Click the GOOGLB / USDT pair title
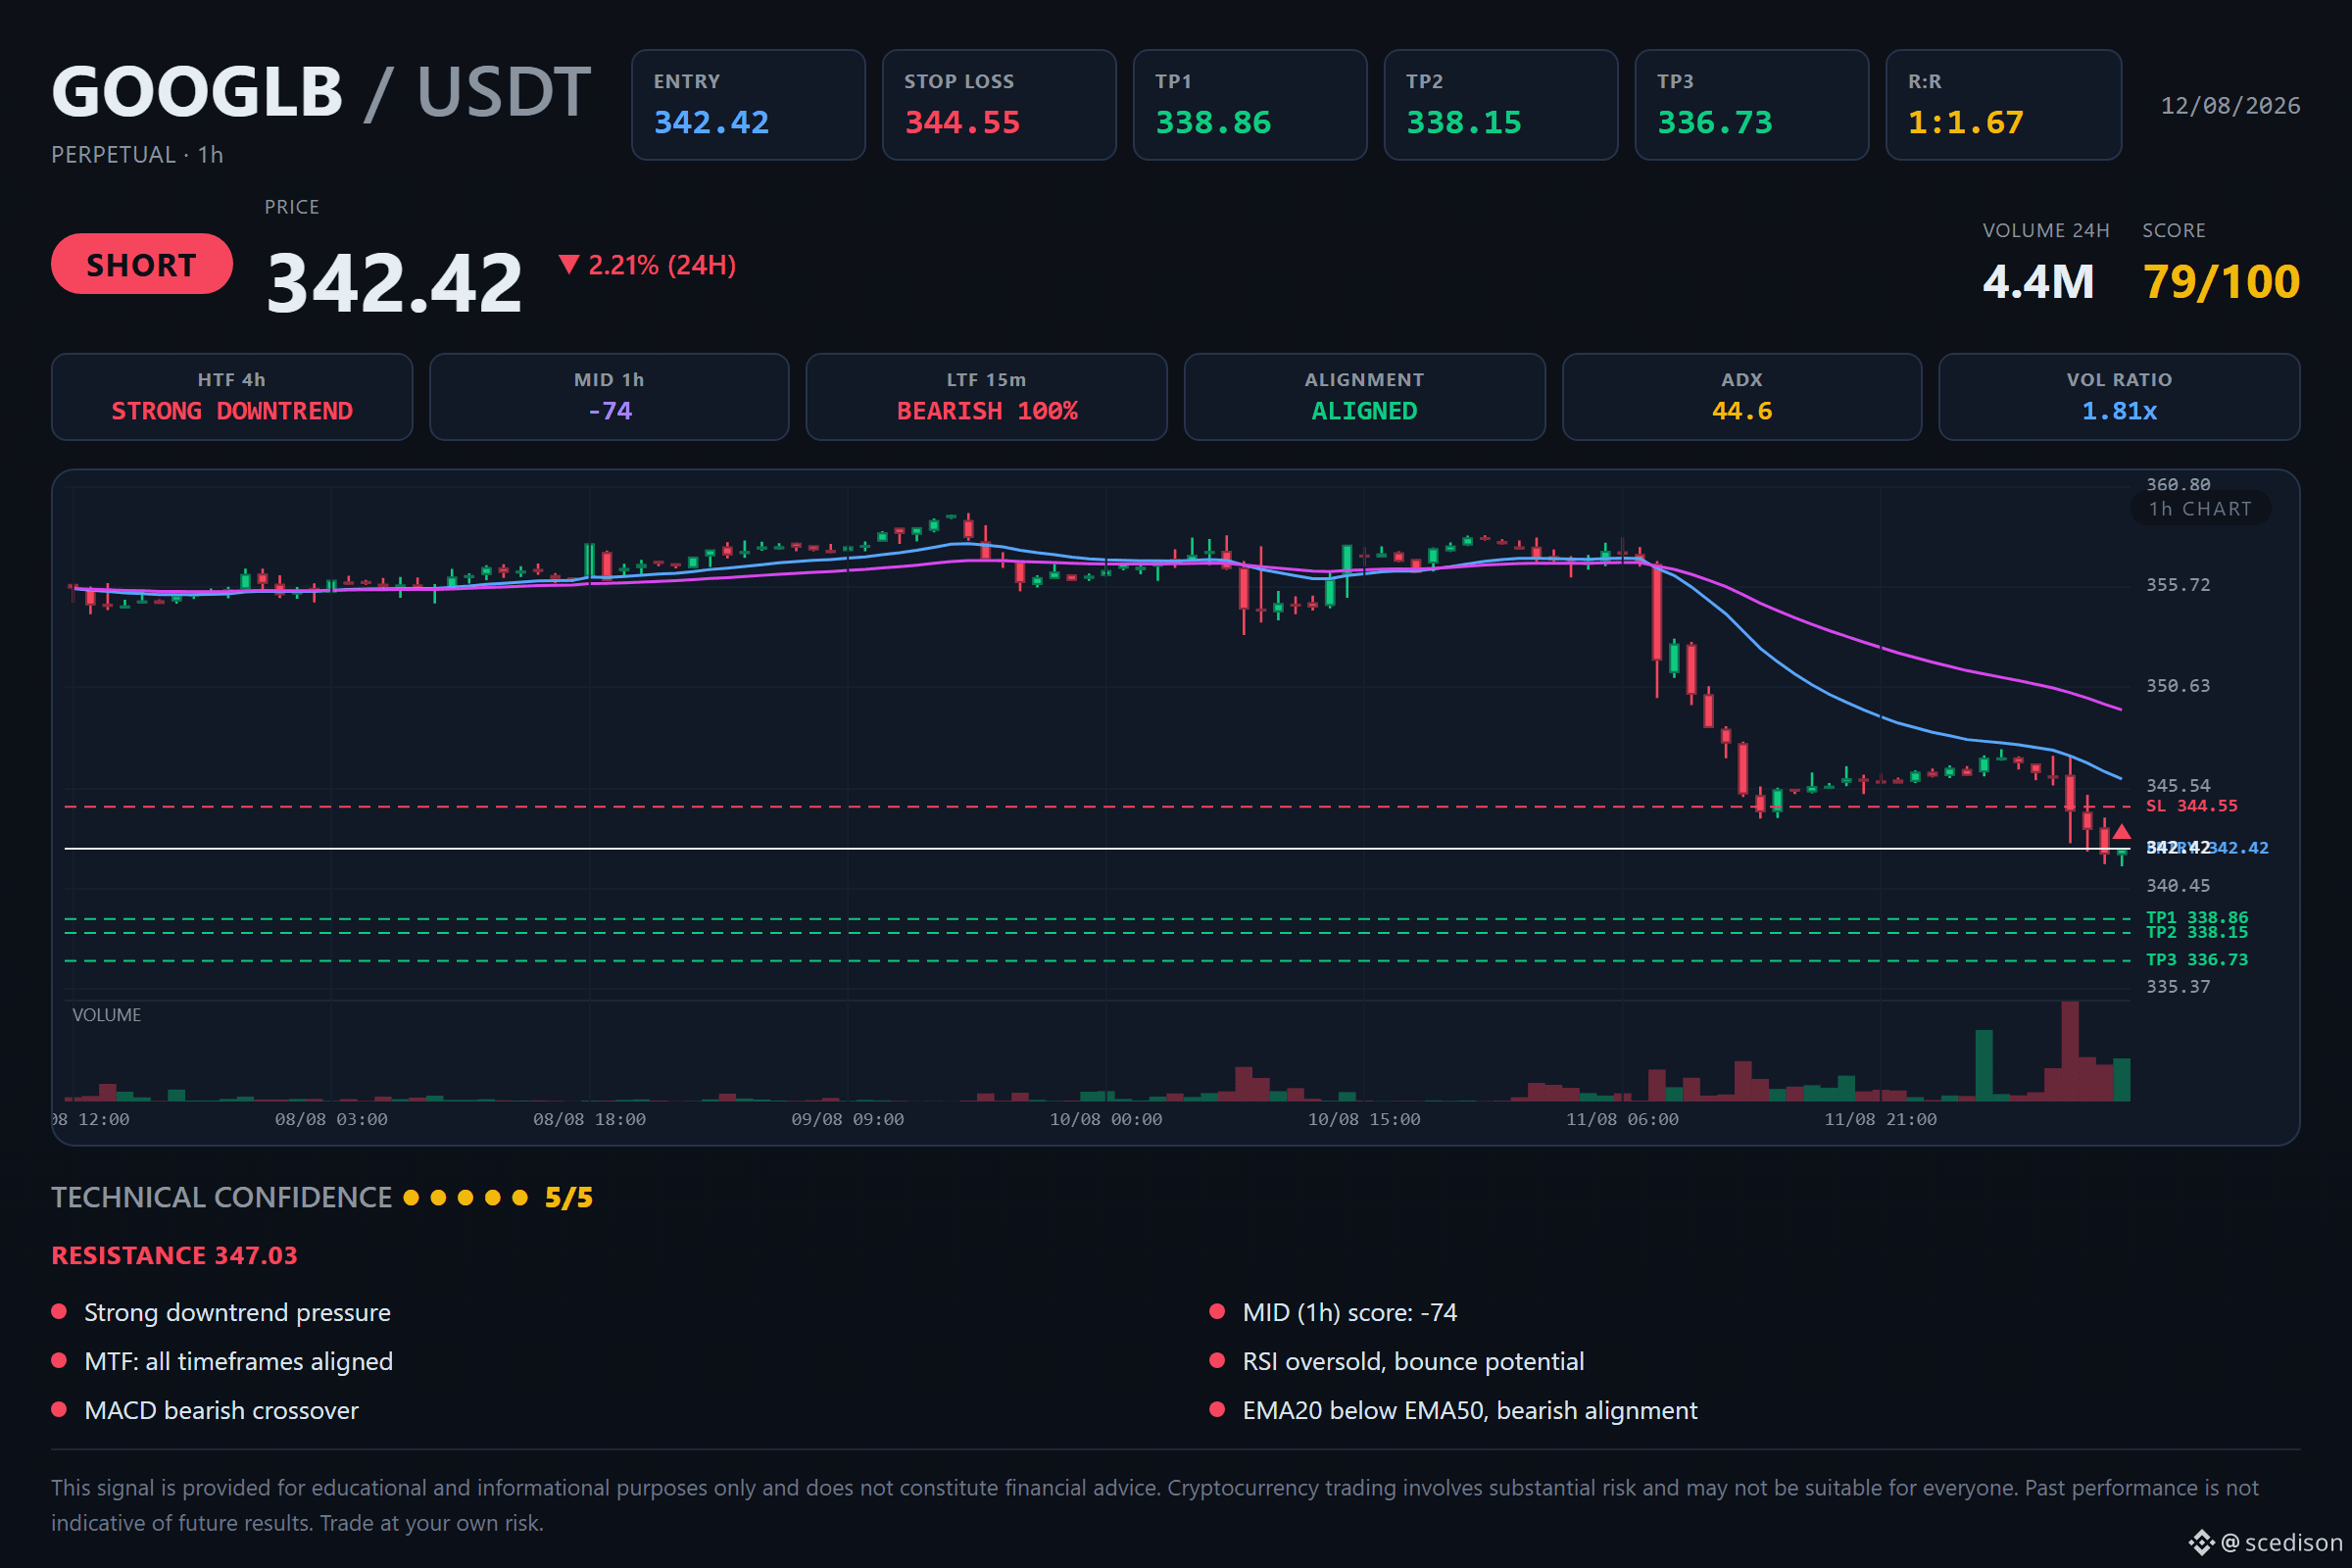2352x1568 pixels. 321,92
